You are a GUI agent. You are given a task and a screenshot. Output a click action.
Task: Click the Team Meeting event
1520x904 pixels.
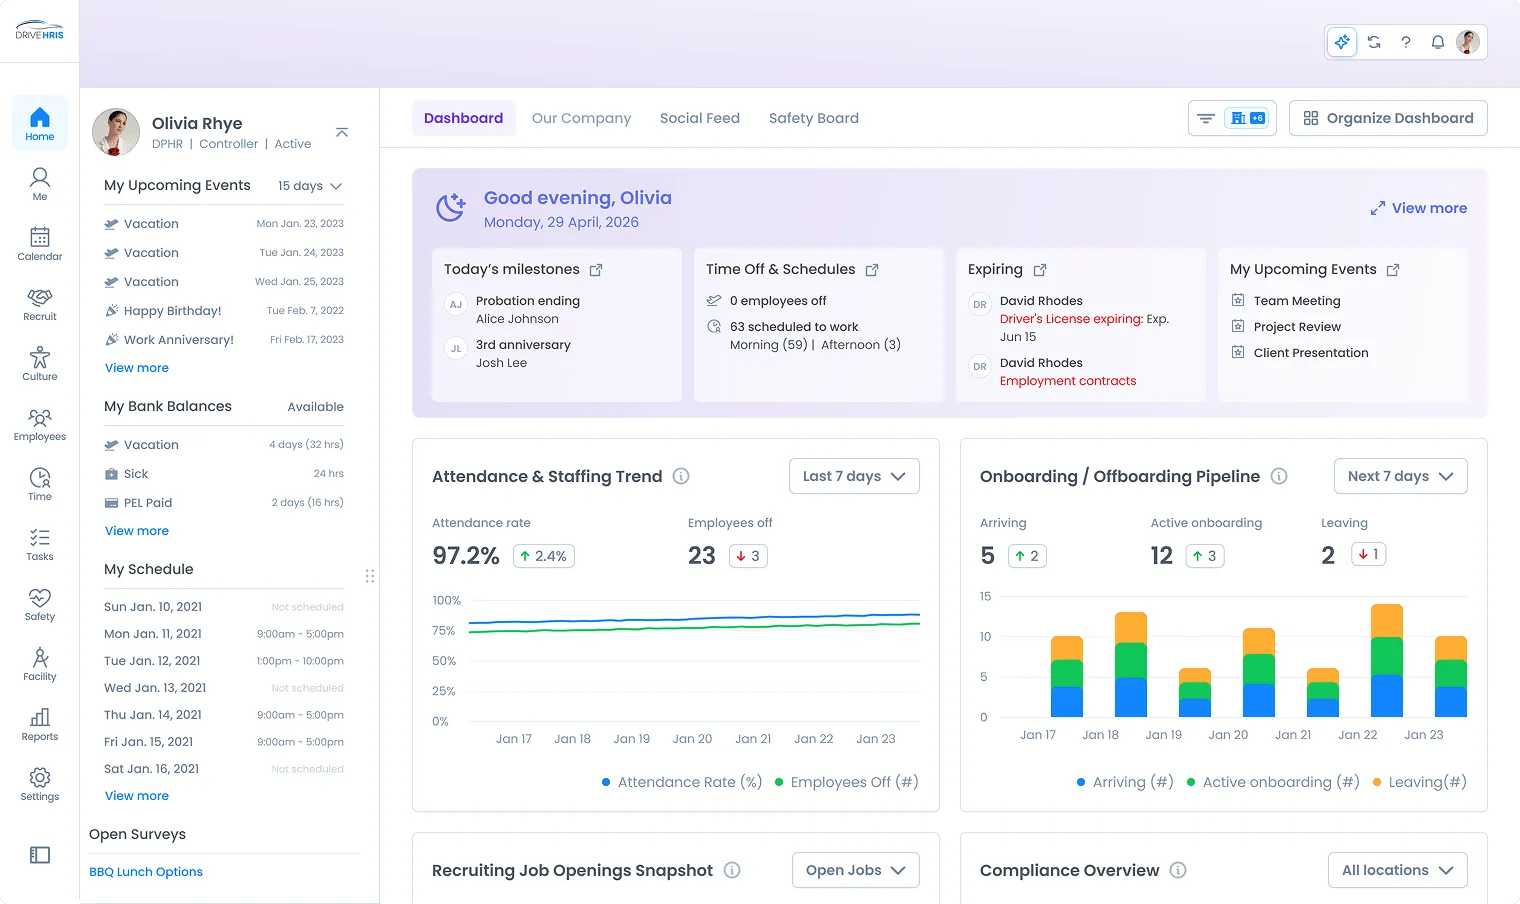tap(1297, 301)
